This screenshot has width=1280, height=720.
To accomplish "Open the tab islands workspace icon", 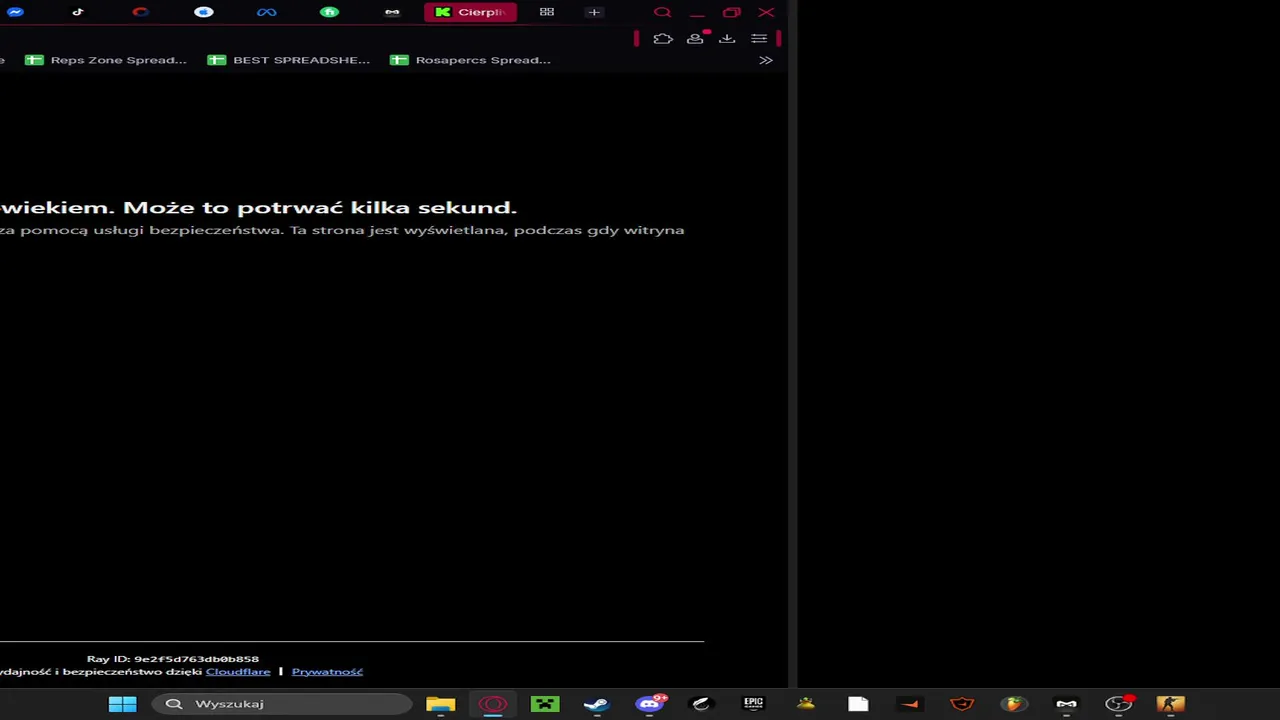I will (x=547, y=12).
